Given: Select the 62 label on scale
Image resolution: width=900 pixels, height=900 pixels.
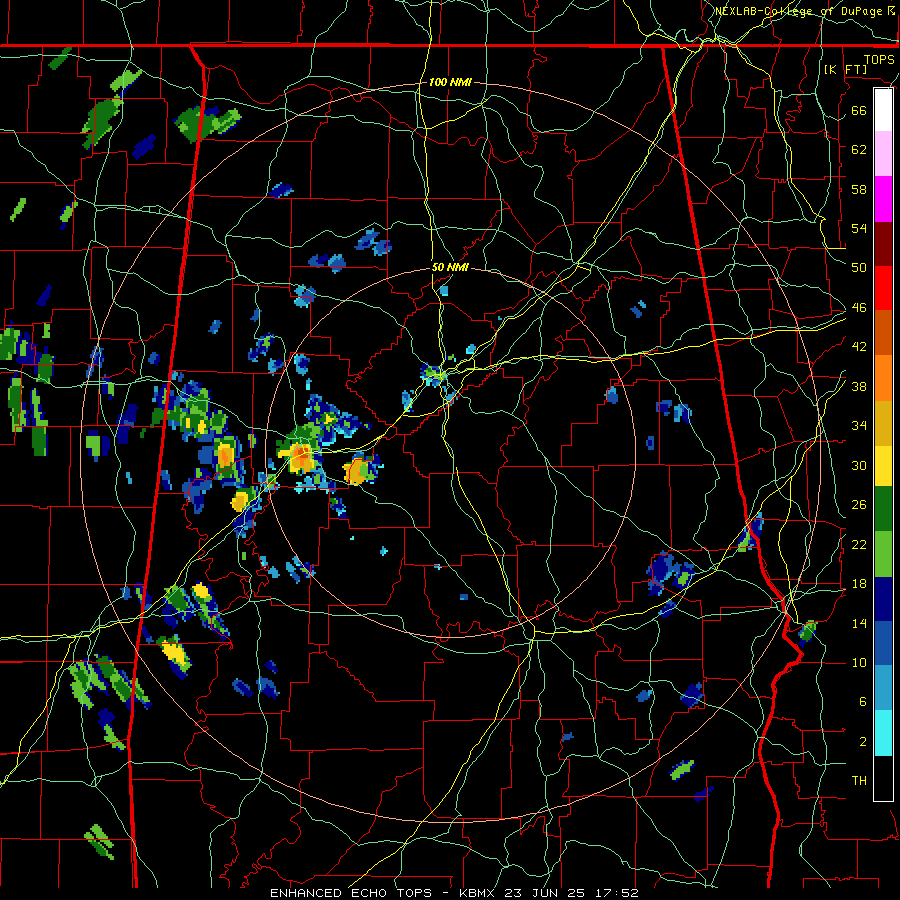Looking at the screenshot, I should coord(859,149).
